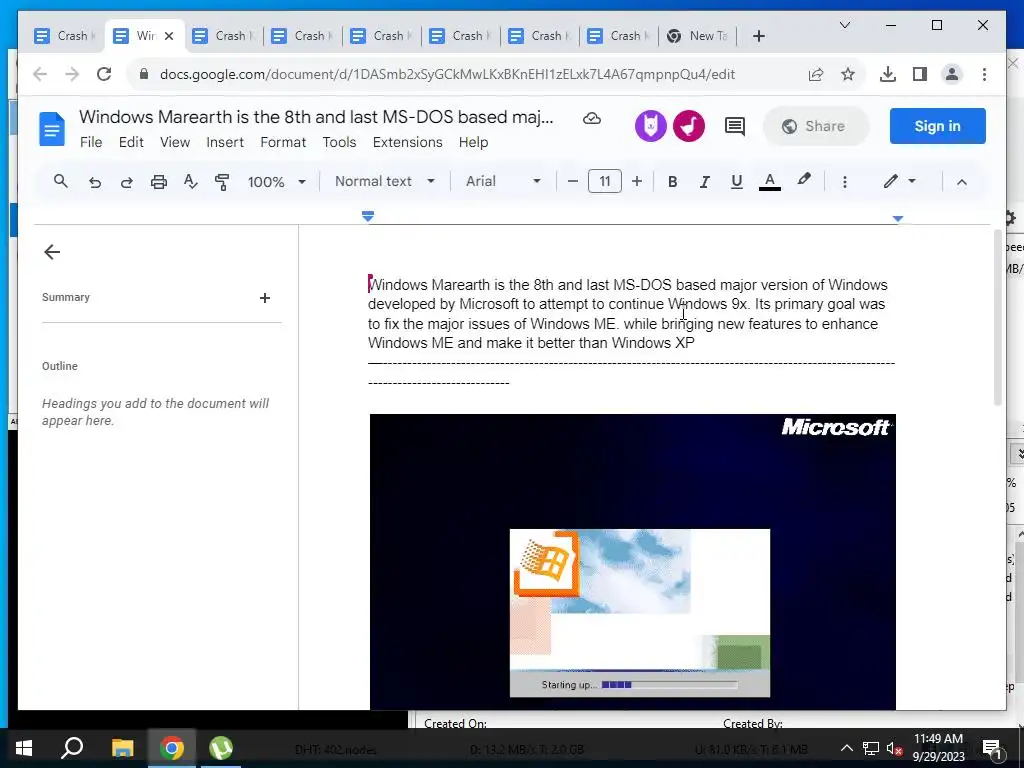1024x768 pixels.
Task: Close the active Win document tab
Action: coord(169,36)
